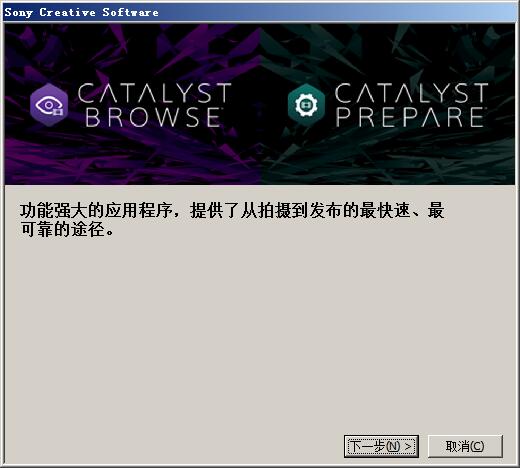Click the 功能强大的应用程序 text line
This screenshot has height=468, width=520.
tap(96, 210)
